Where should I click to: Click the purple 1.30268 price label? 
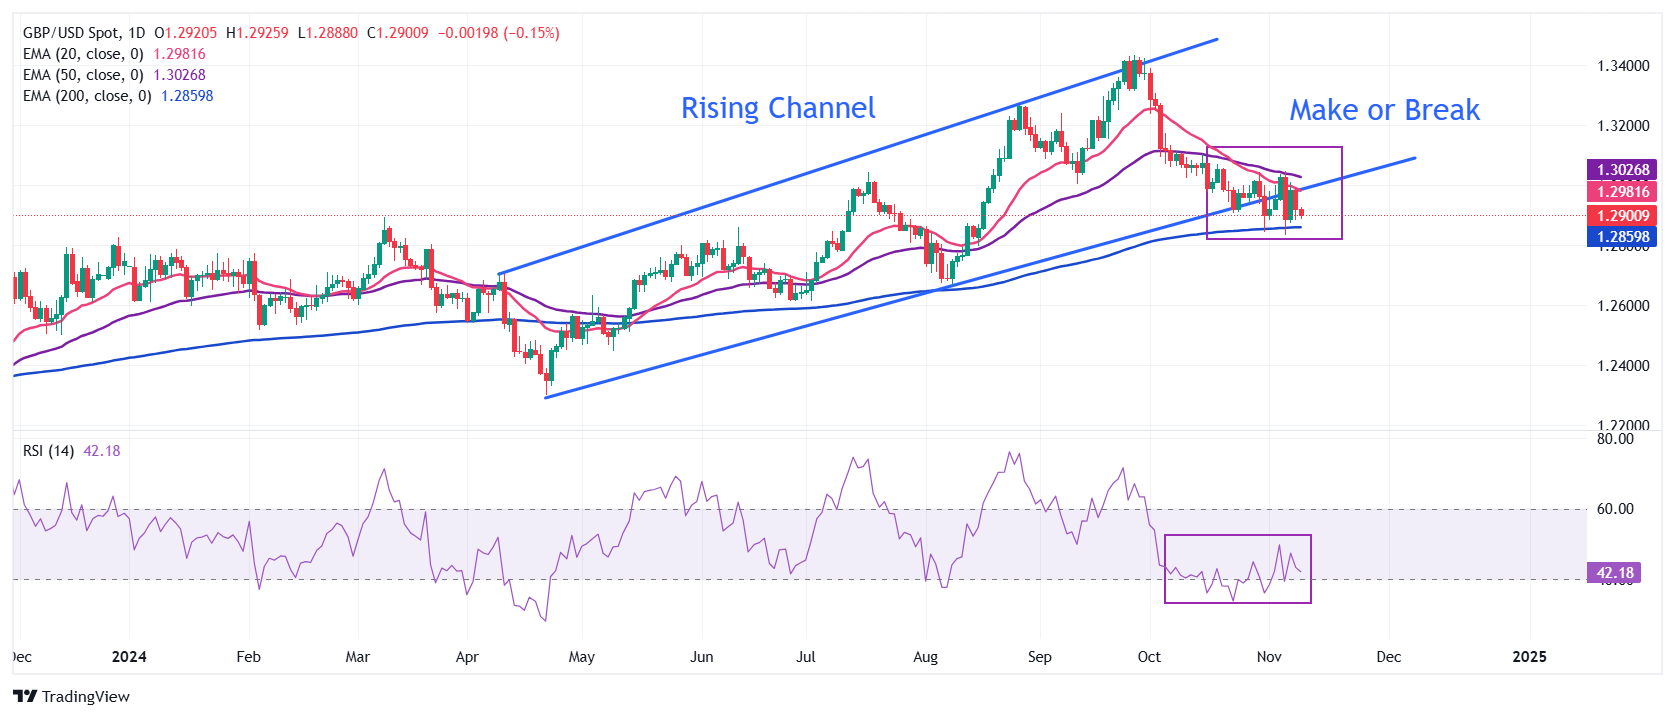(x=1621, y=170)
